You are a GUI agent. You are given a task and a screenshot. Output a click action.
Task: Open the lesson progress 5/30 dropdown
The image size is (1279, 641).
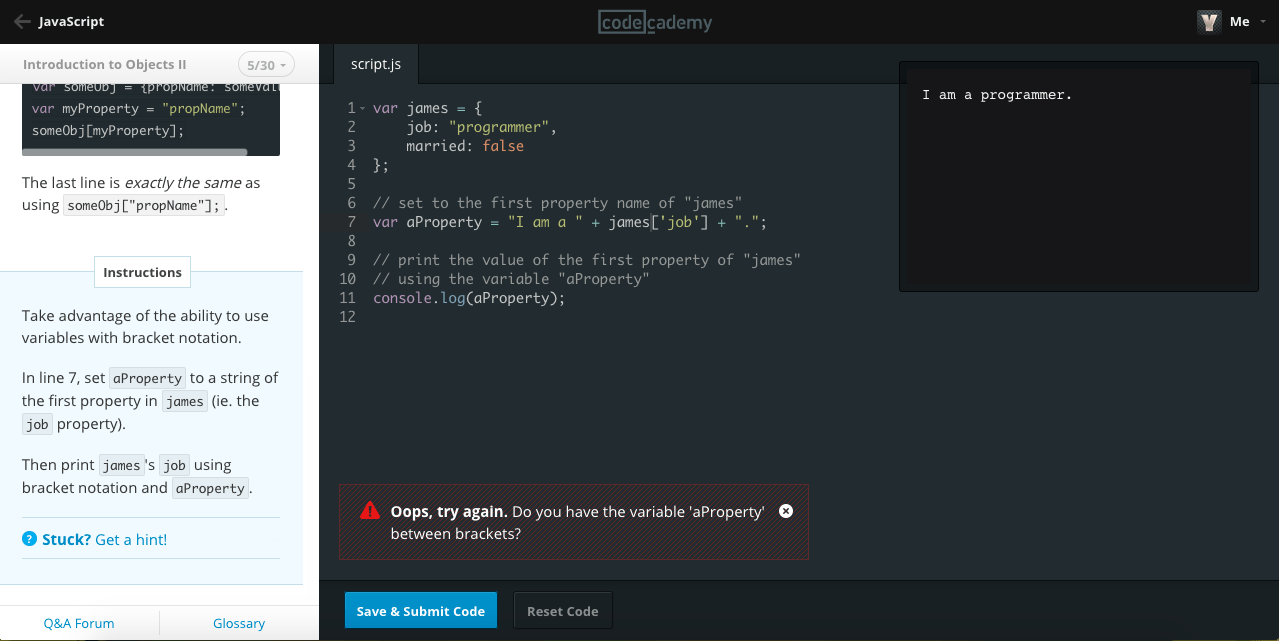(265, 63)
